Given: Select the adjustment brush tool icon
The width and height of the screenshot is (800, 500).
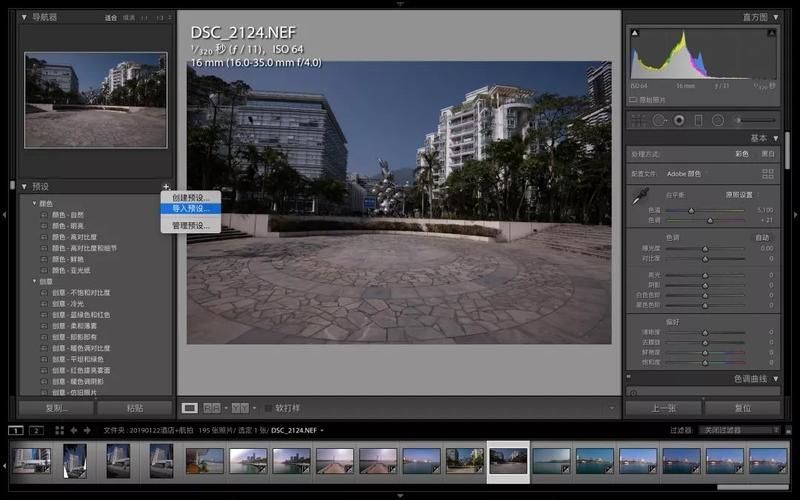Looking at the screenshot, I should [757, 121].
